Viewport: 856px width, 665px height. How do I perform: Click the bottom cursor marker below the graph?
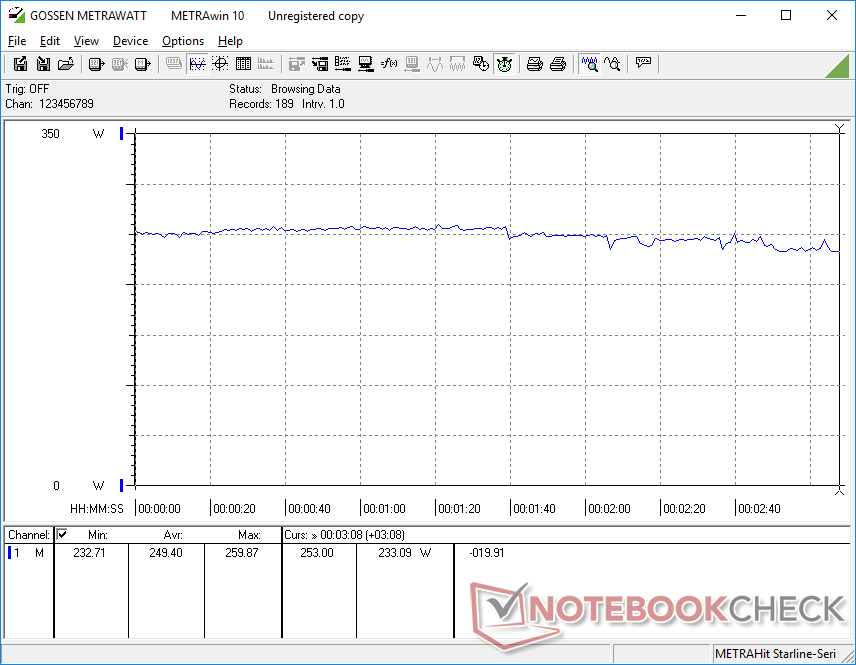pyautogui.click(x=840, y=491)
